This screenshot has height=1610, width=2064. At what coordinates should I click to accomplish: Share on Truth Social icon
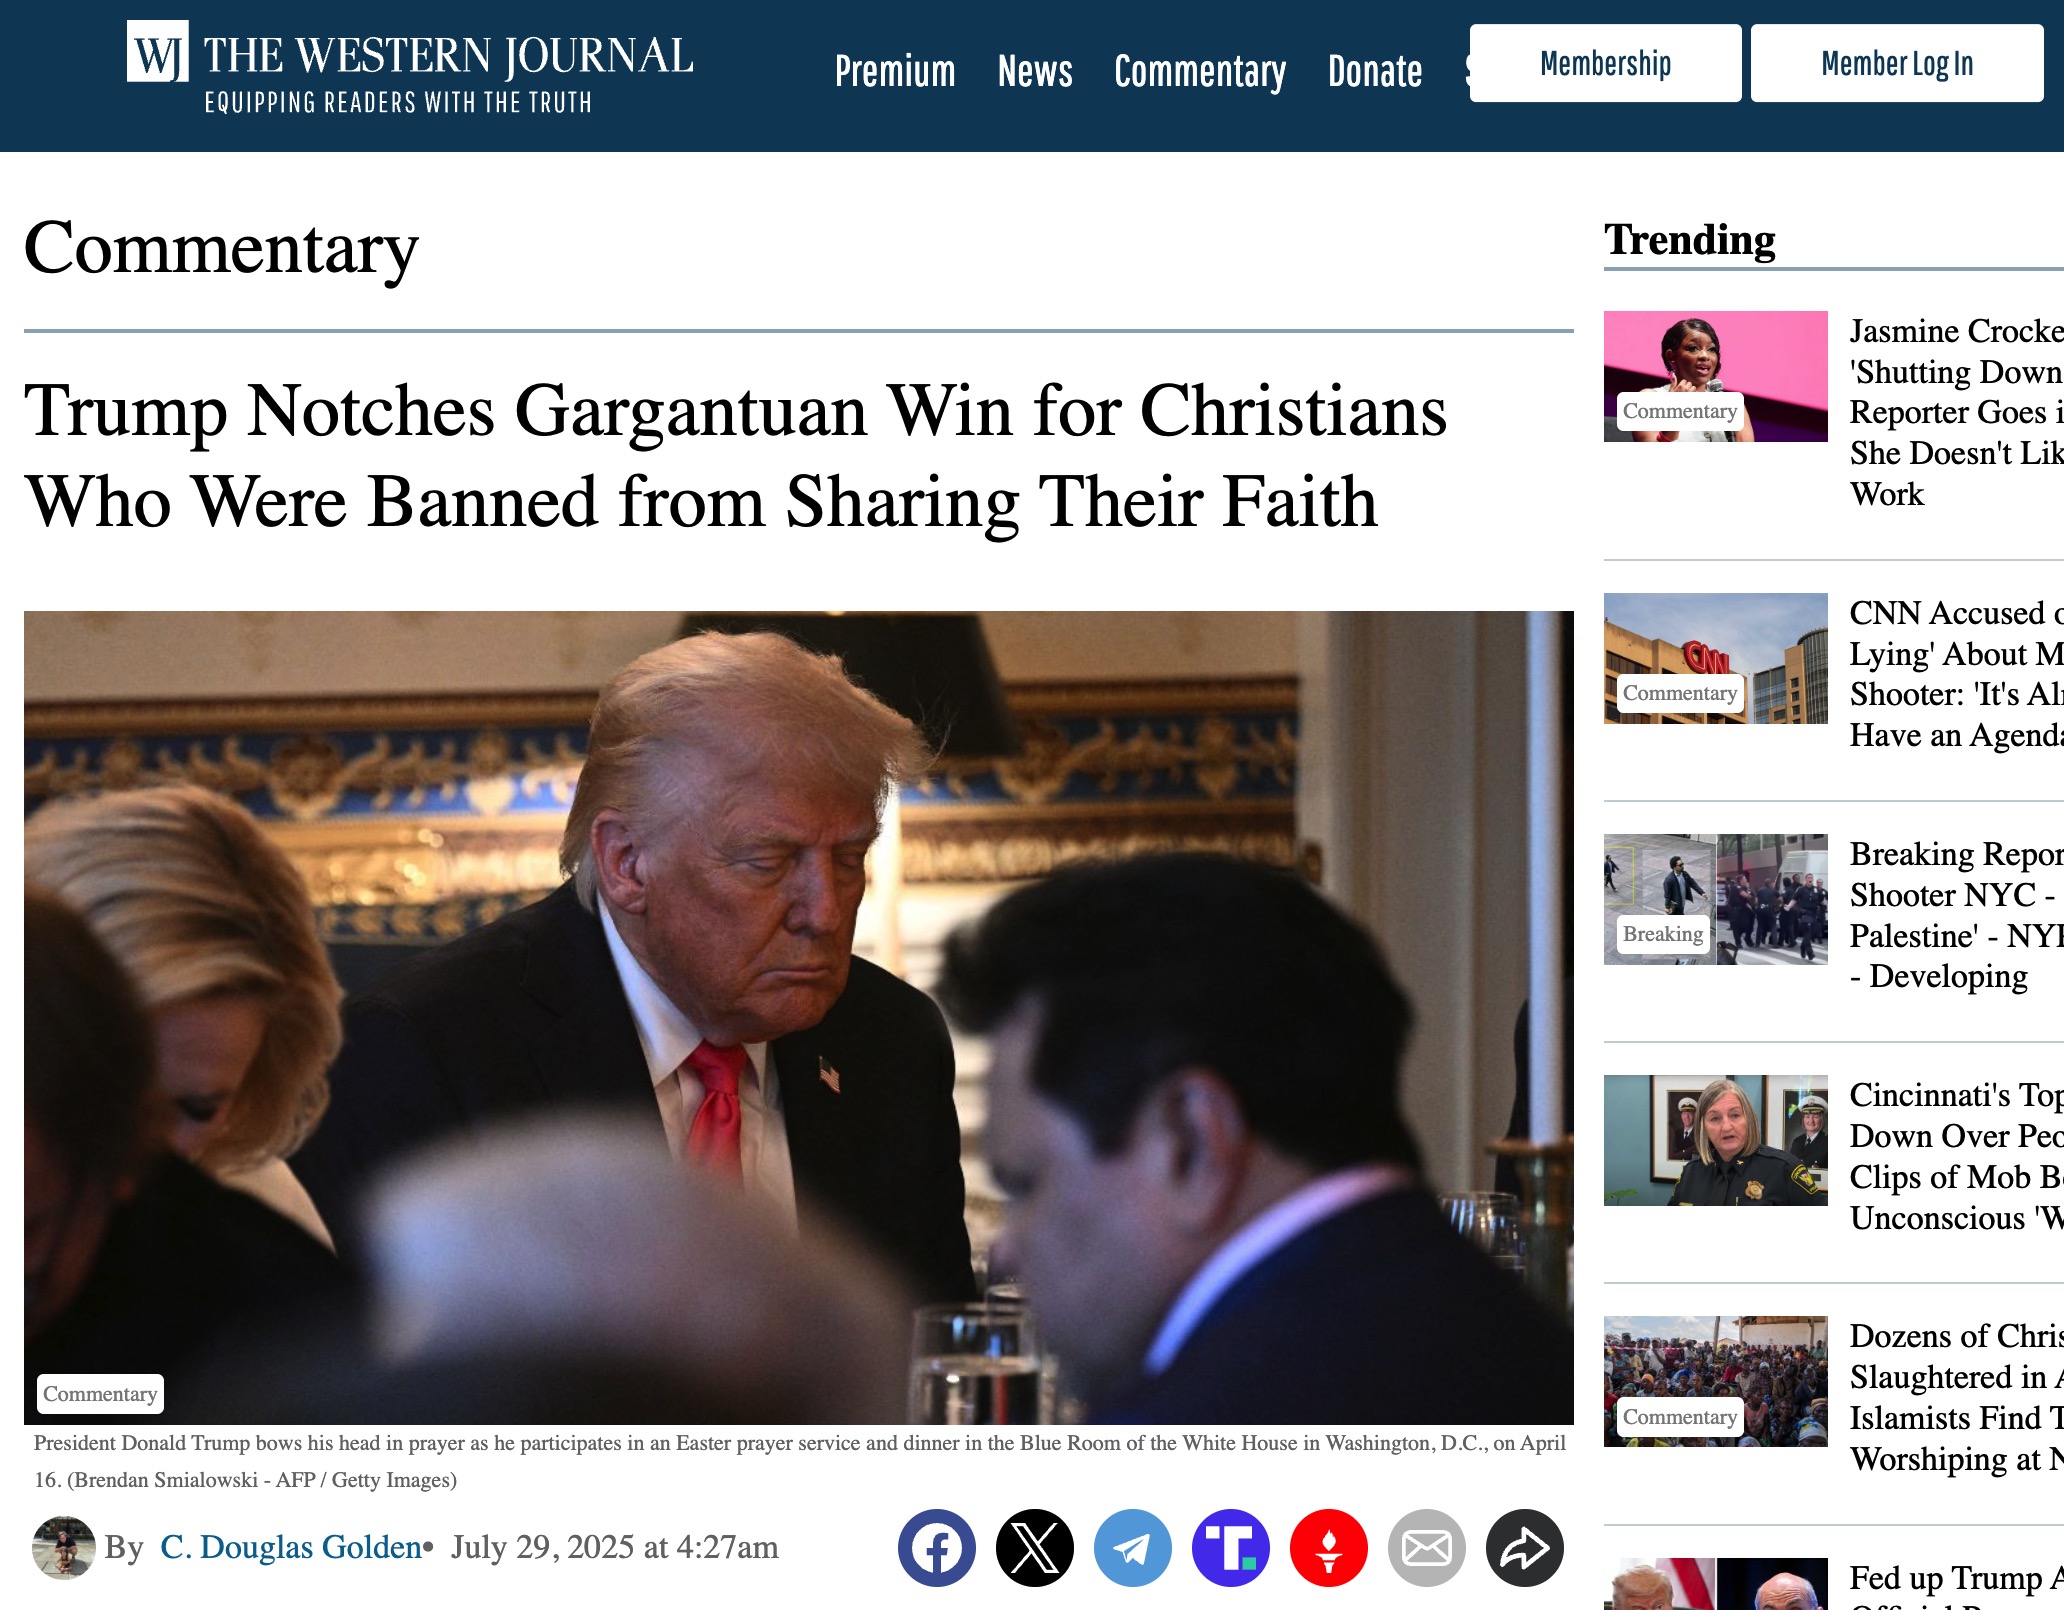tap(1230, 1548)
